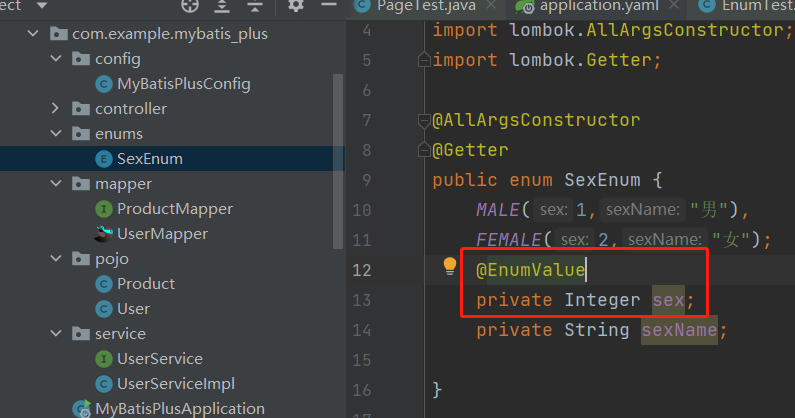The width and height of the screenshot is (795, 418).
Task: Place the cursor after @EnumValue annotation
Action: [586, 271]
